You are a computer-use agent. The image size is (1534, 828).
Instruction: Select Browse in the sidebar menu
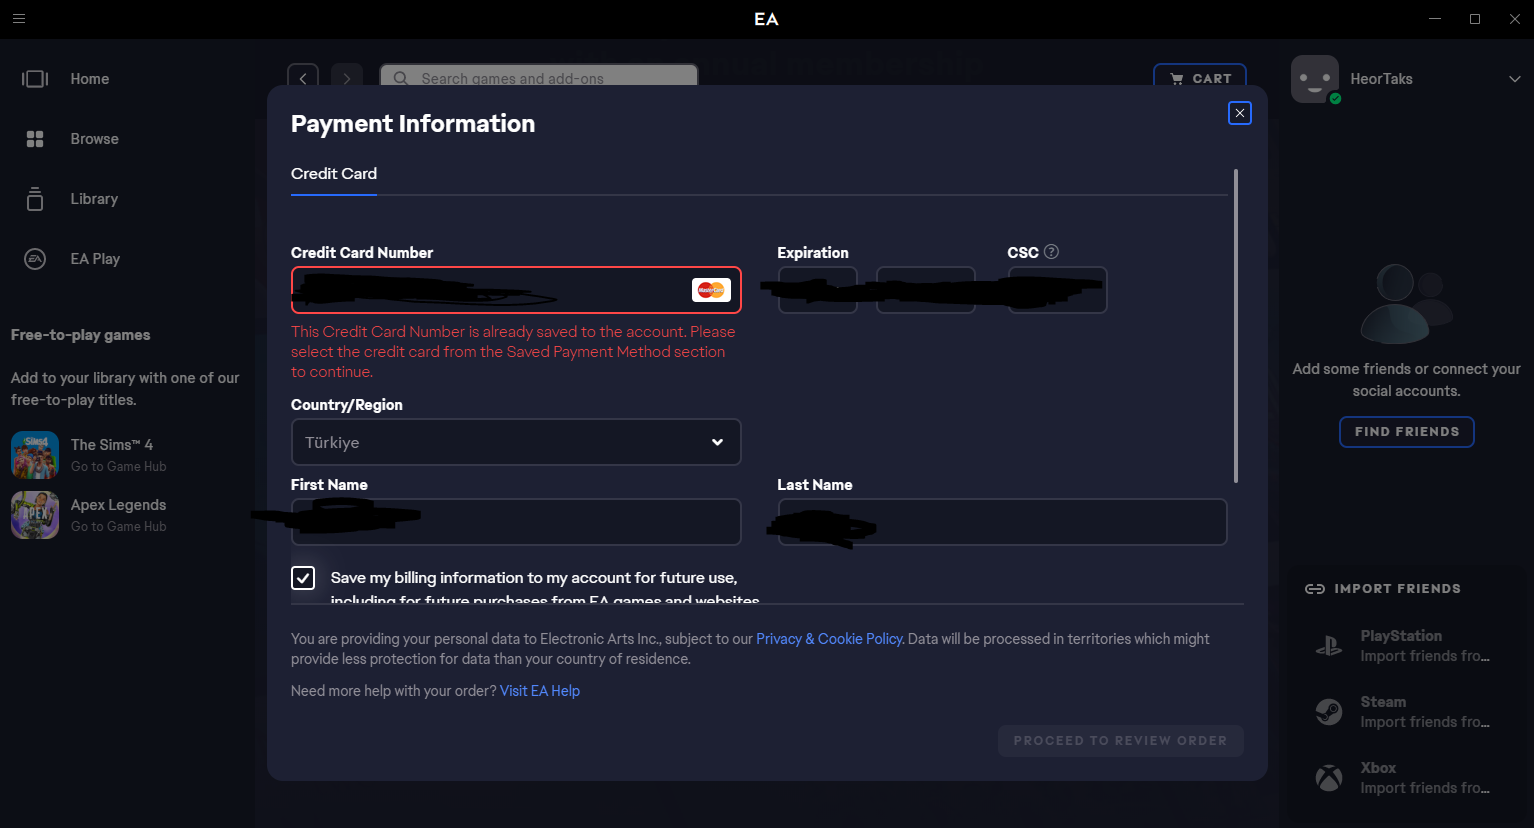click(x=95, y=139)
